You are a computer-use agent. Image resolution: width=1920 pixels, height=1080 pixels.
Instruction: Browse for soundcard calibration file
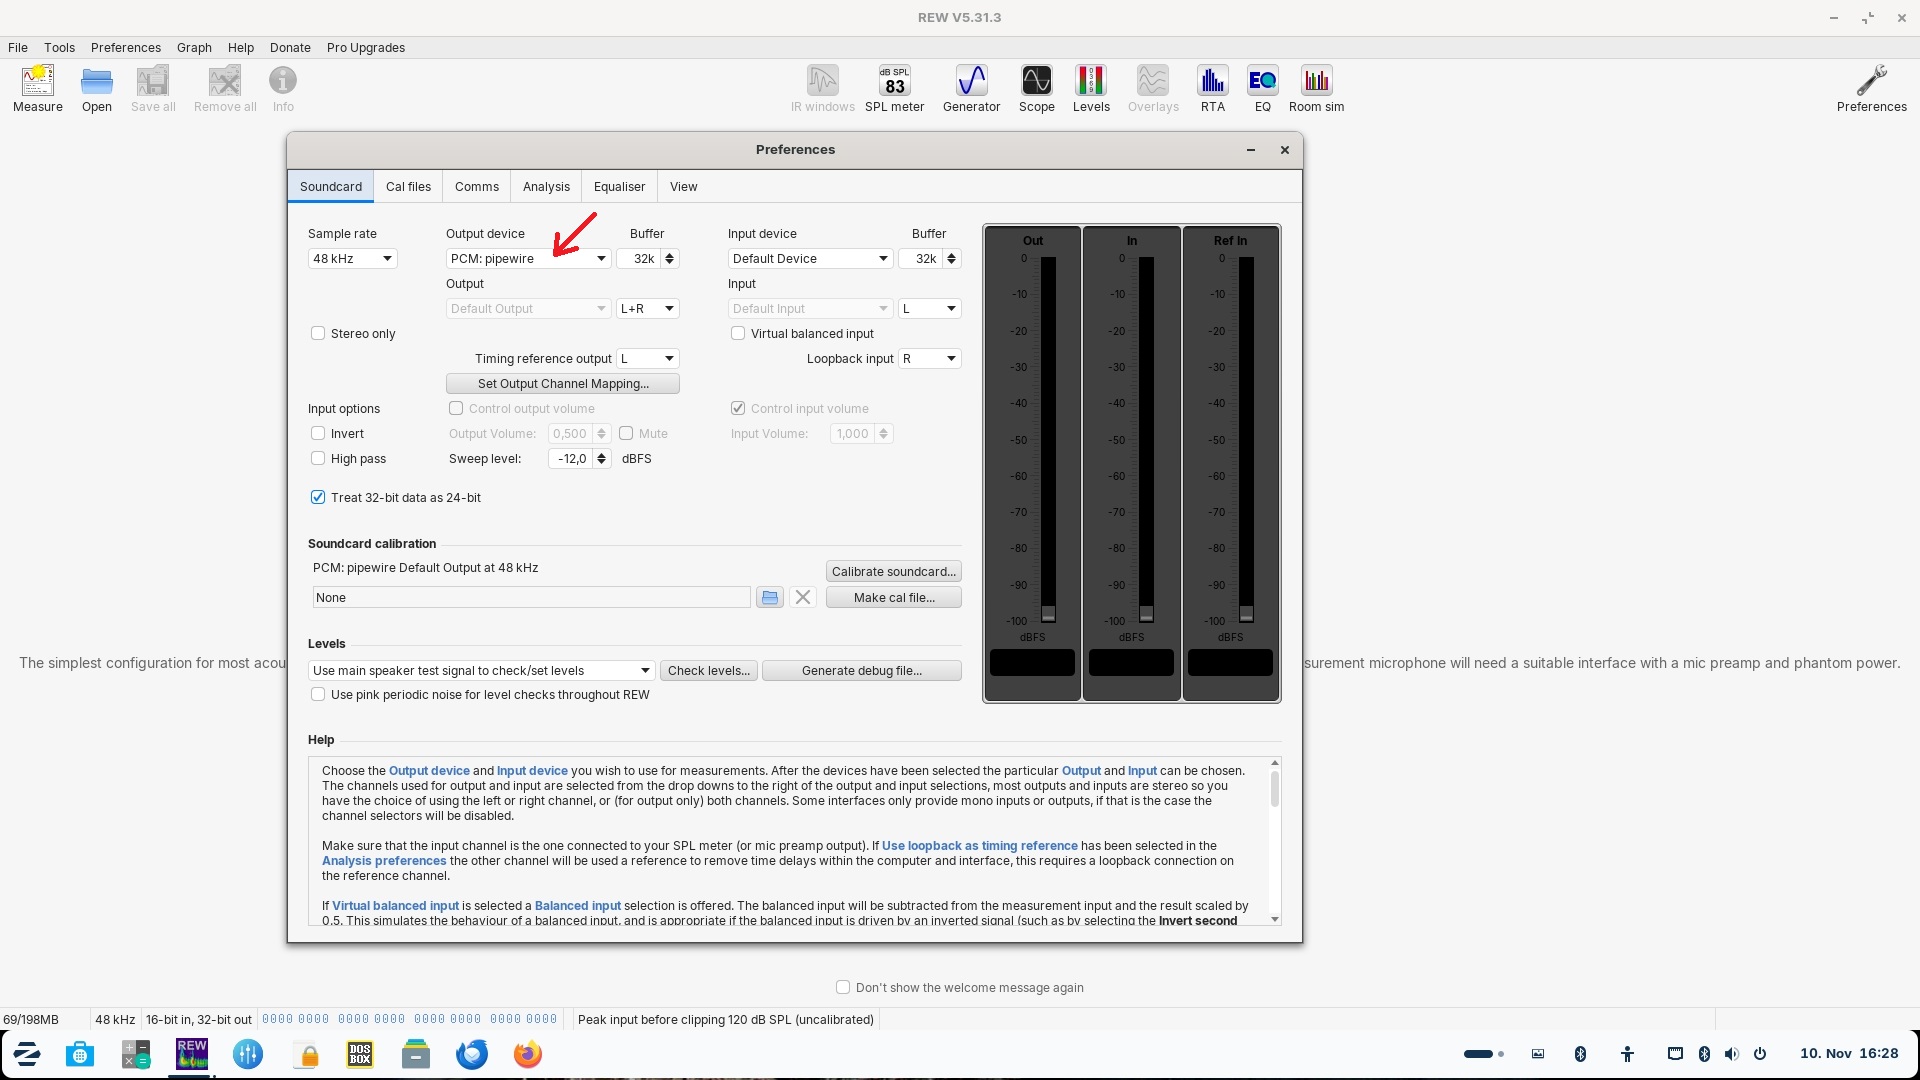[x=769, y=598]
